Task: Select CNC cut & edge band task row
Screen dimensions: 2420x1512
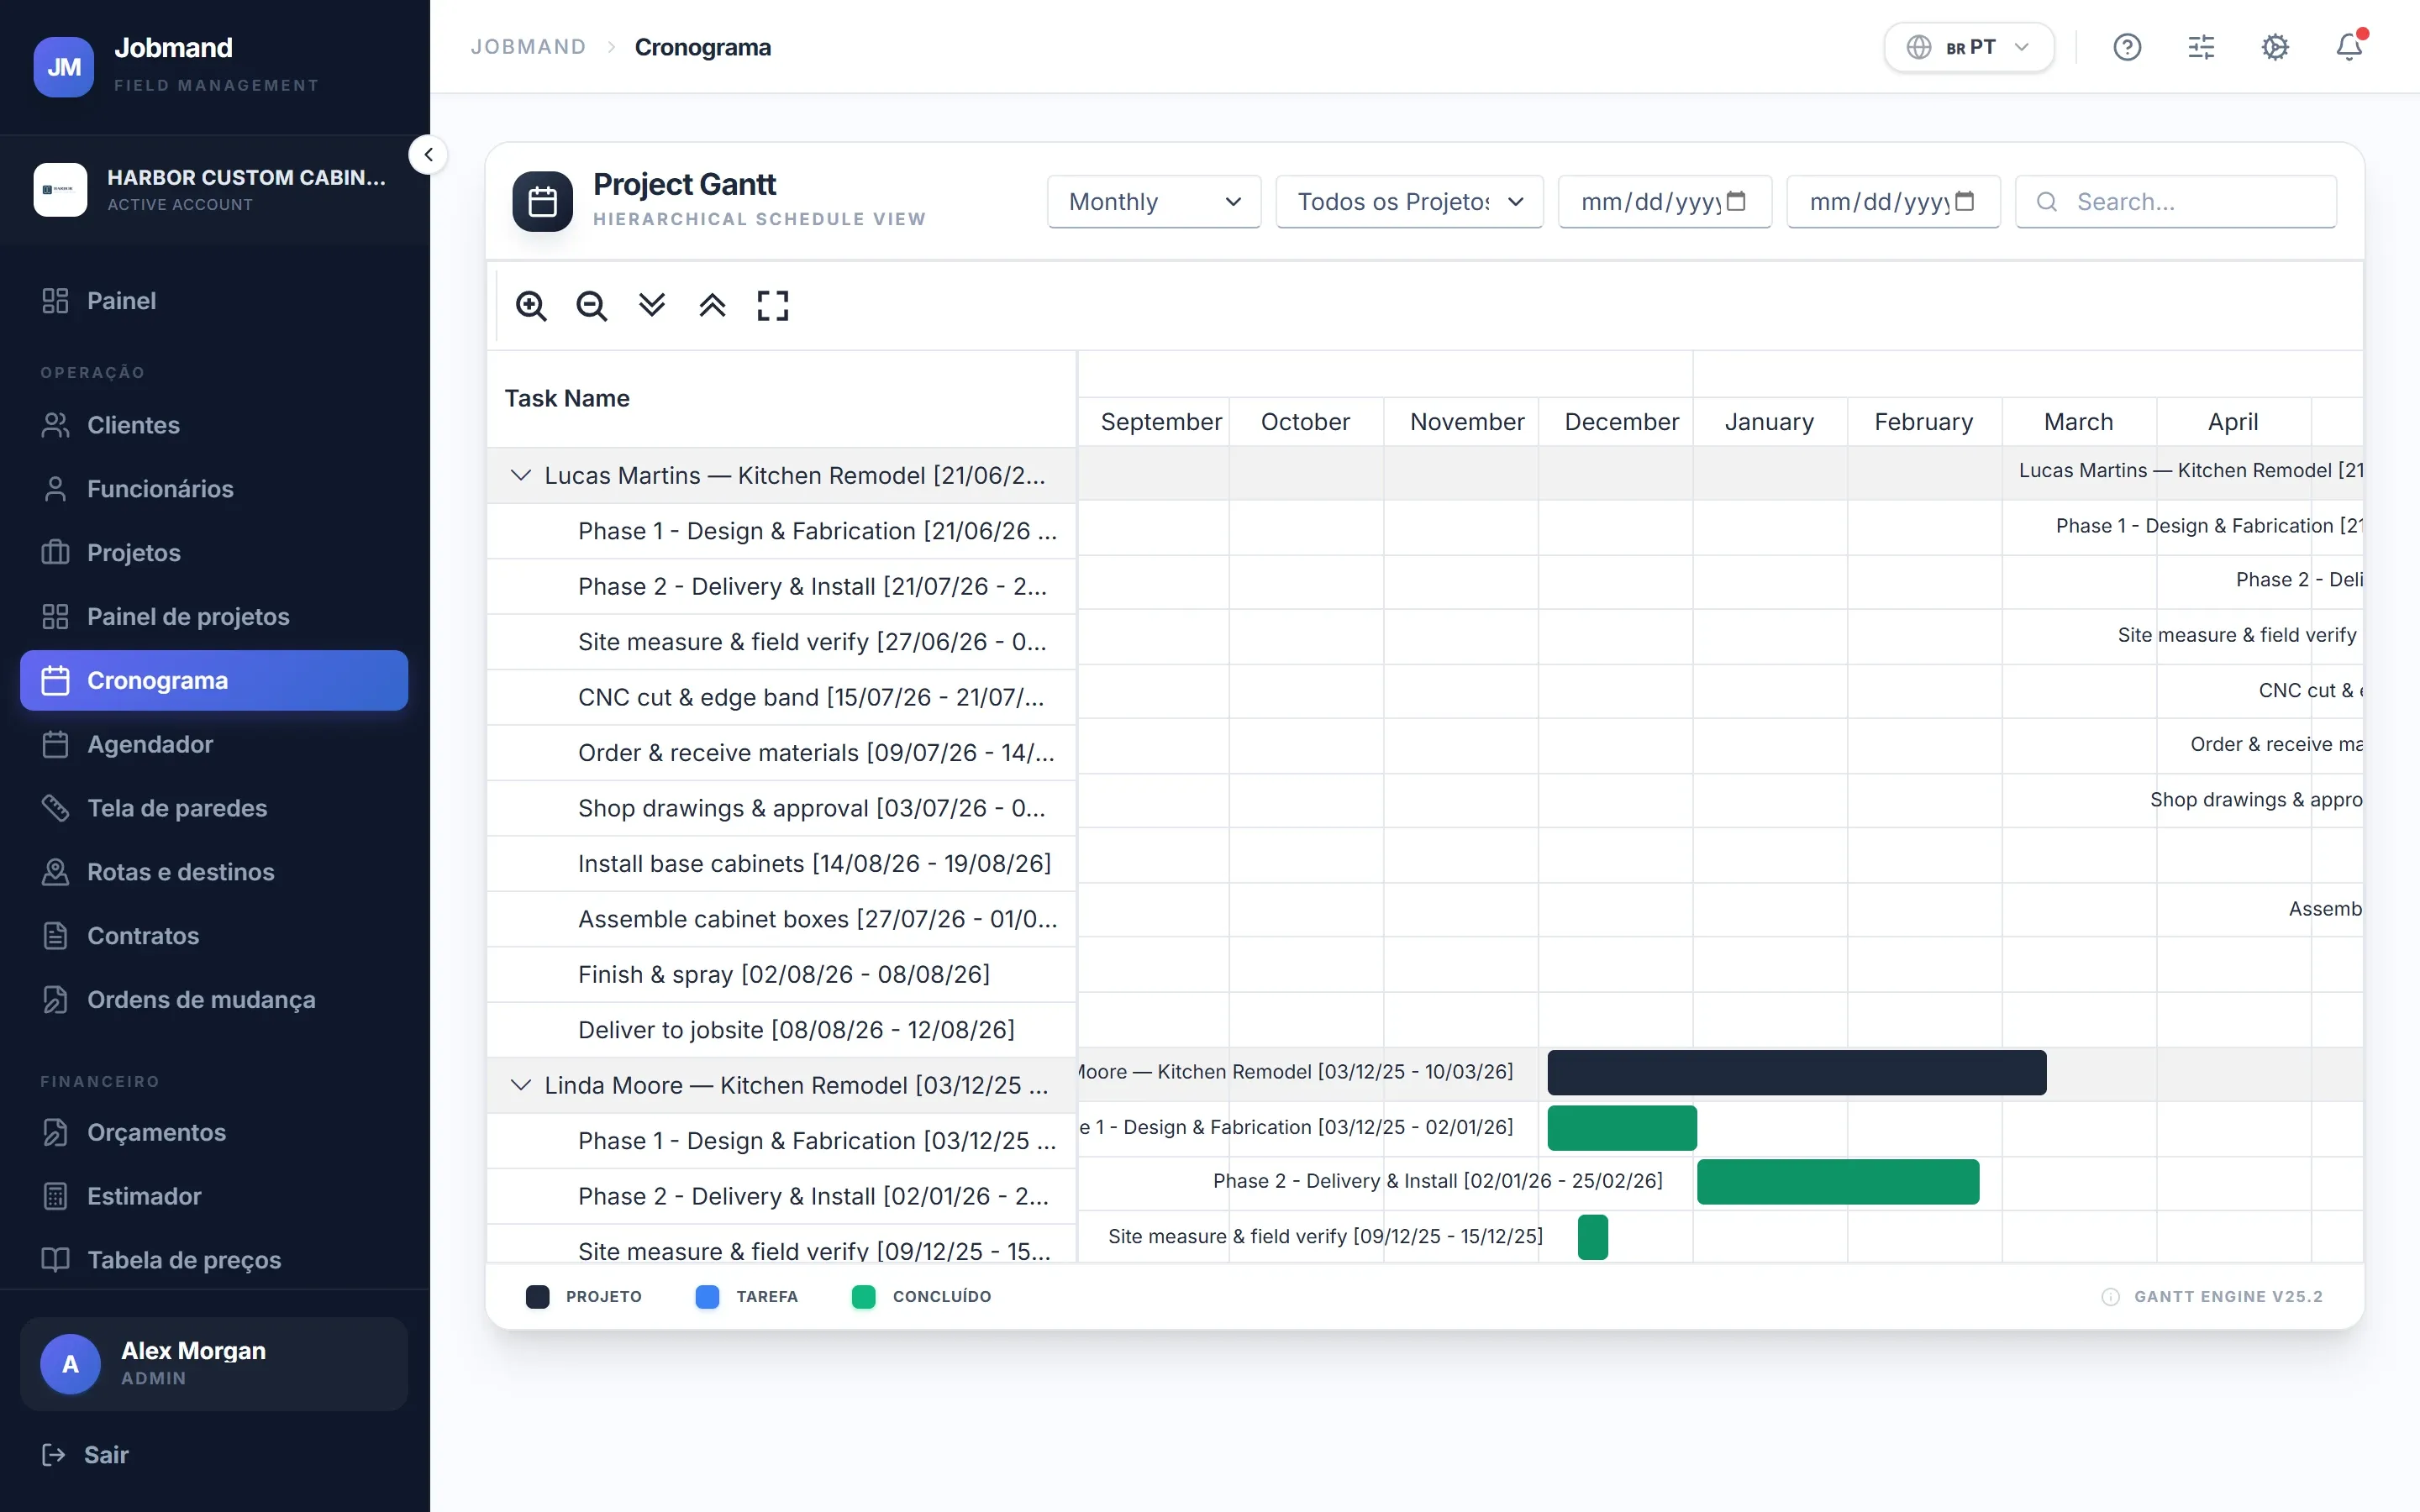Action: pos(782,697)
